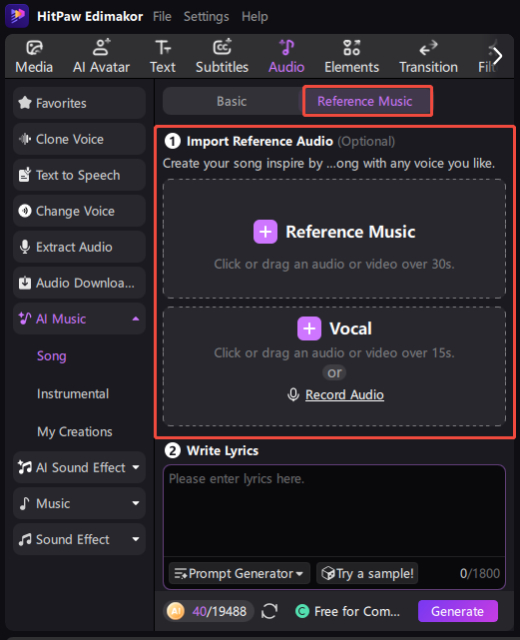This screenshot has height=640, width=520.
Task: Click the Vocal audio drop zone
Action: coord(334,366)
